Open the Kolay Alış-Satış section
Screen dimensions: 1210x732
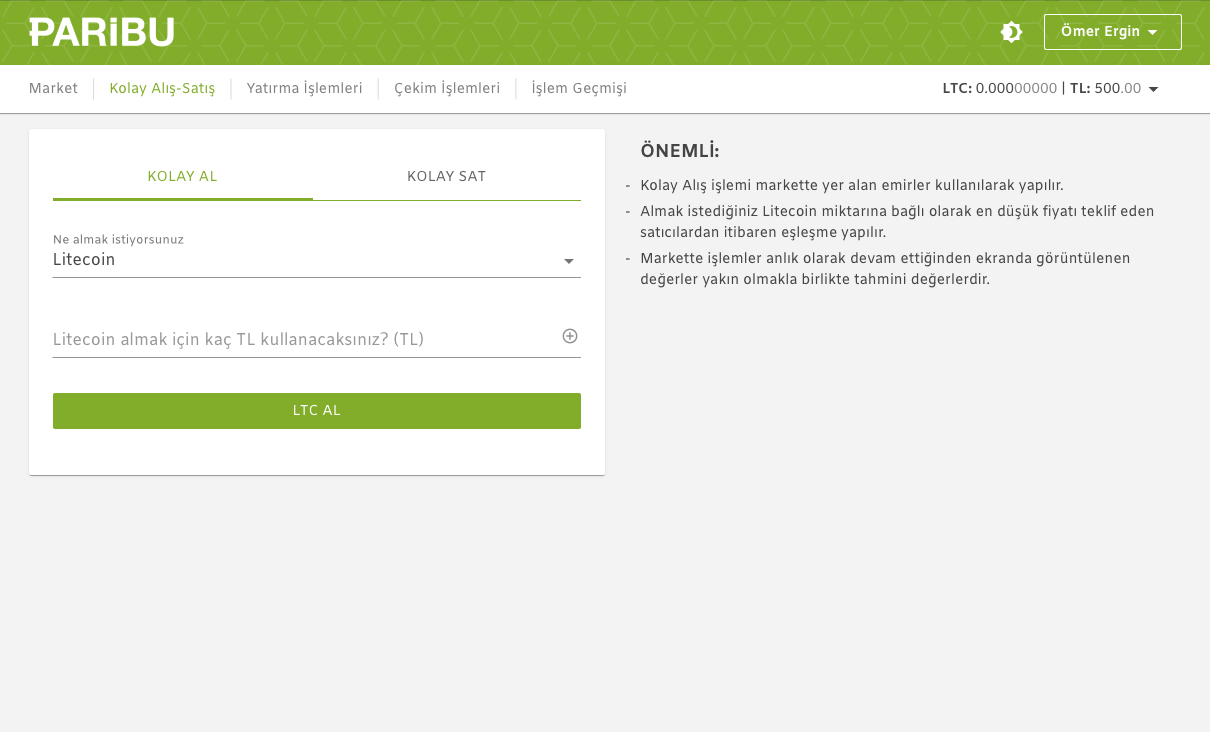pyautogui.click(x=162, y=89)
